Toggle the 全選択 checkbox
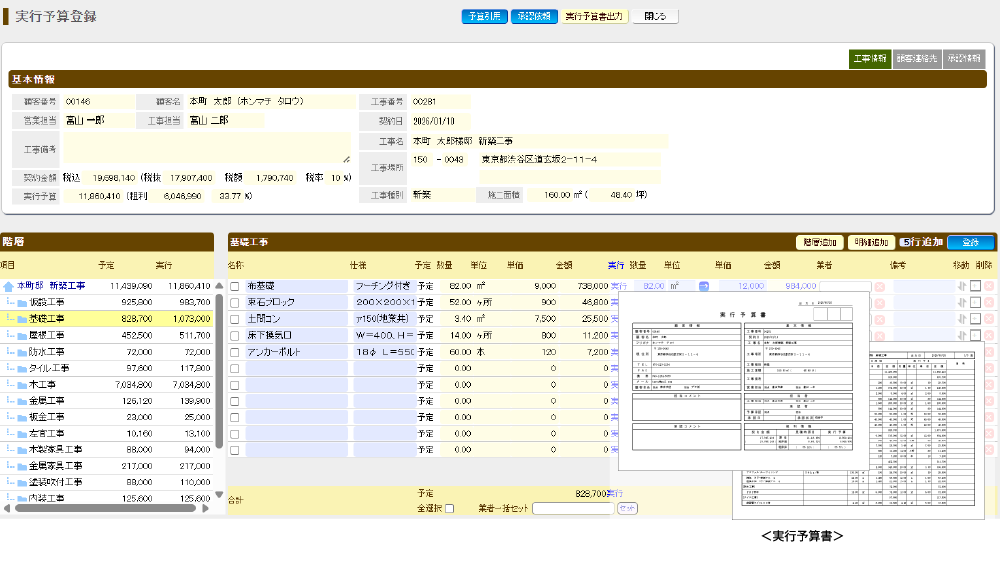 [x=450, y=509]
